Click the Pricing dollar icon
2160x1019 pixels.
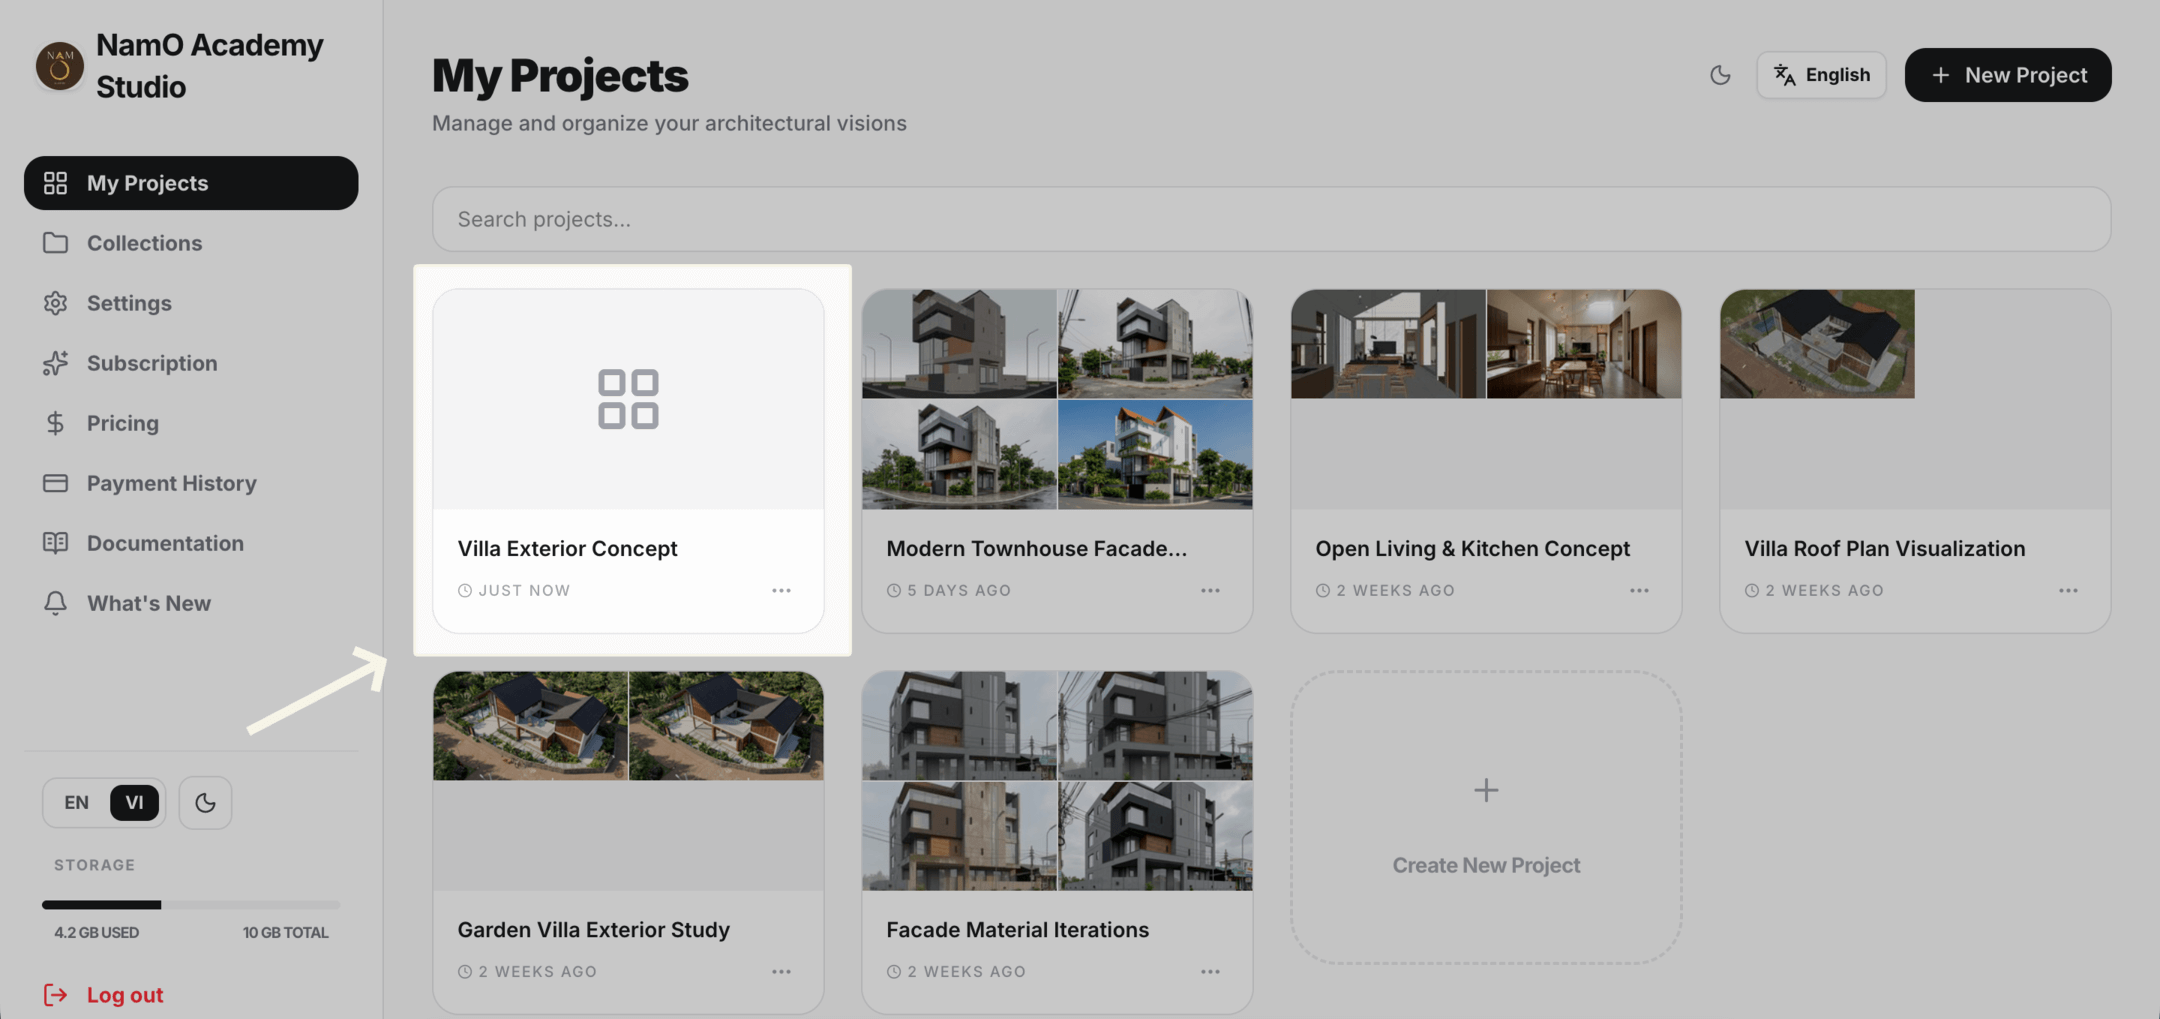(x=55, y=423)
